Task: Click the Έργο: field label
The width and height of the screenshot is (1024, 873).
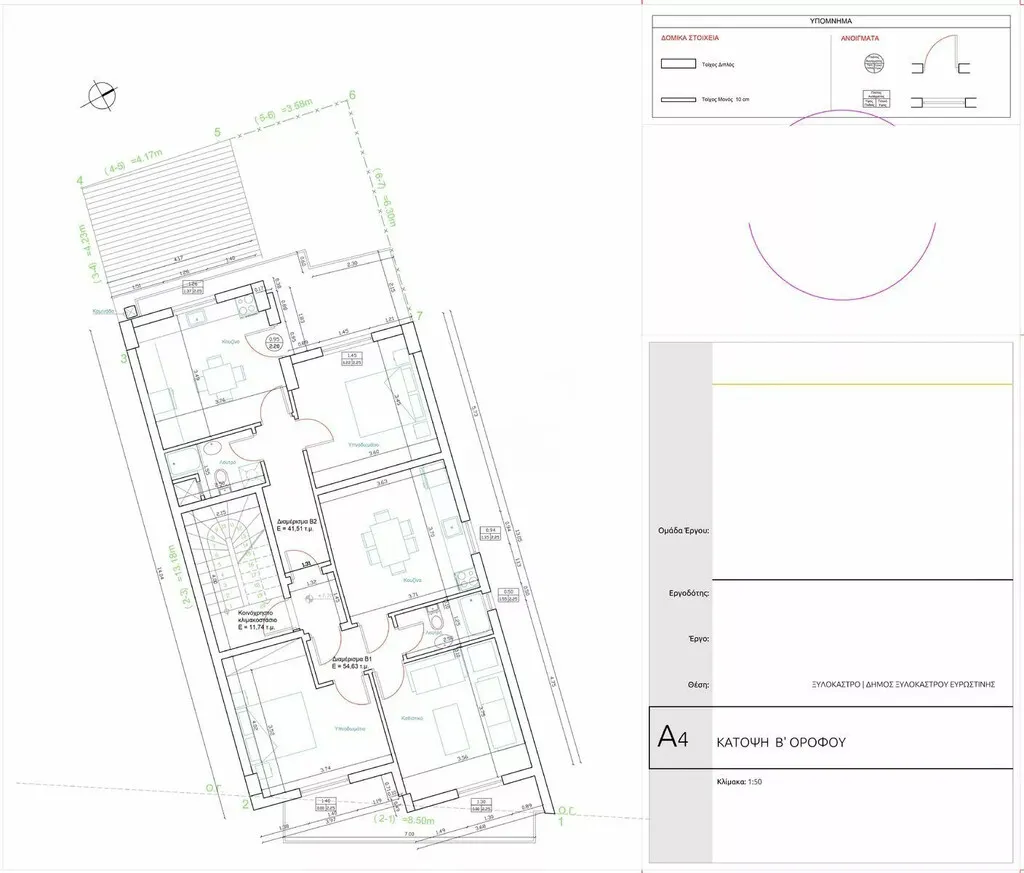Action: [698, 639]
